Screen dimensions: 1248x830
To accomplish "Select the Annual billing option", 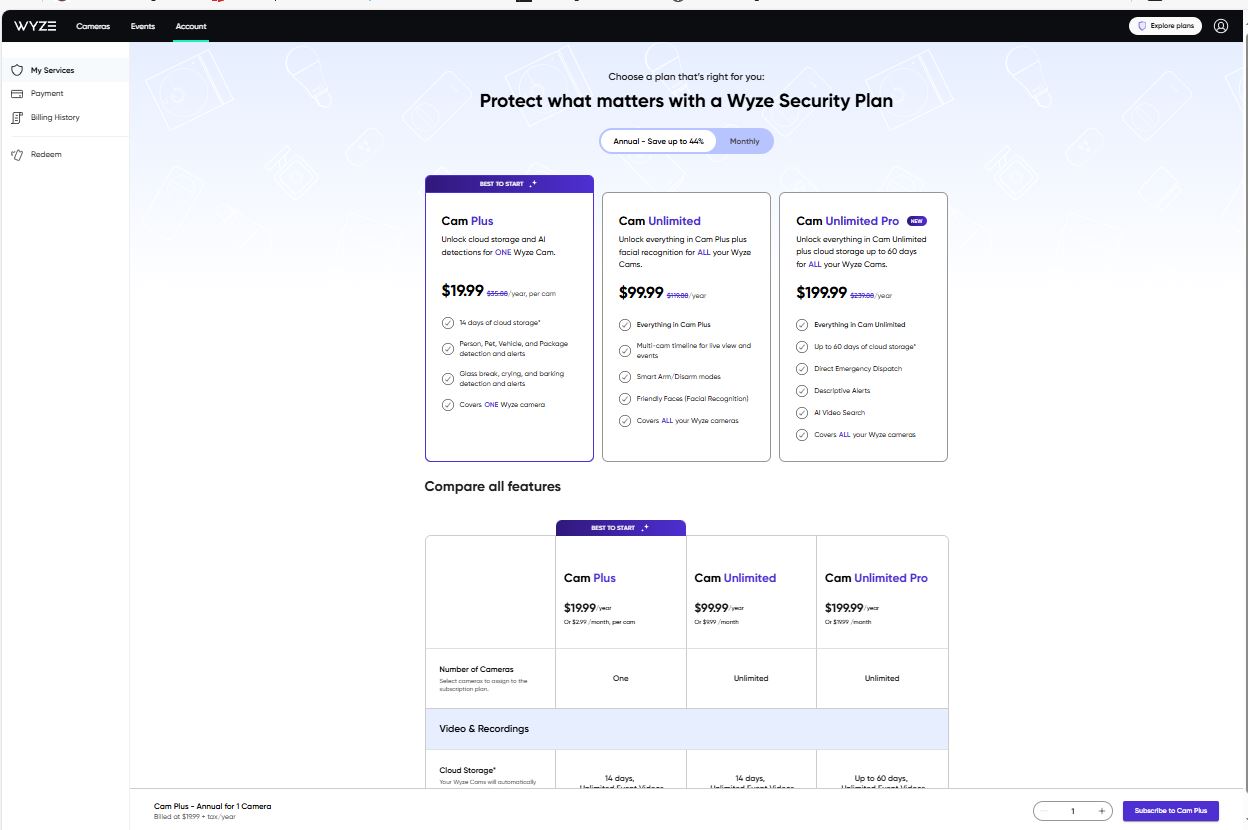I will (658, 142).
